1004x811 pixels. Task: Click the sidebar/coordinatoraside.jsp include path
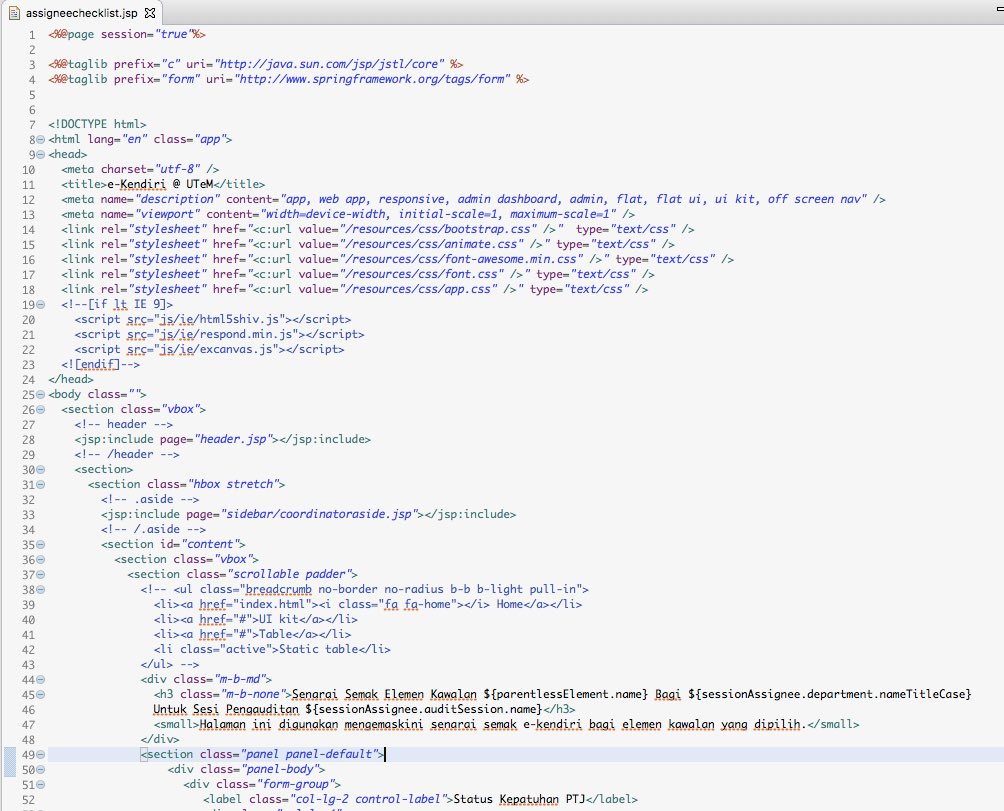click(x=320, y=514)
